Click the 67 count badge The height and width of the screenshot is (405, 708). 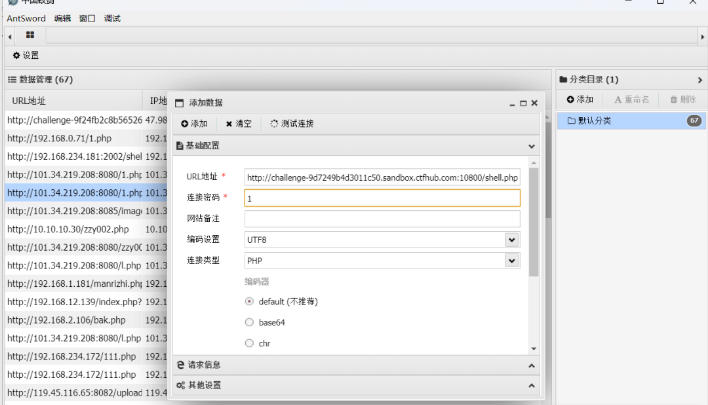tap(694, 121)
